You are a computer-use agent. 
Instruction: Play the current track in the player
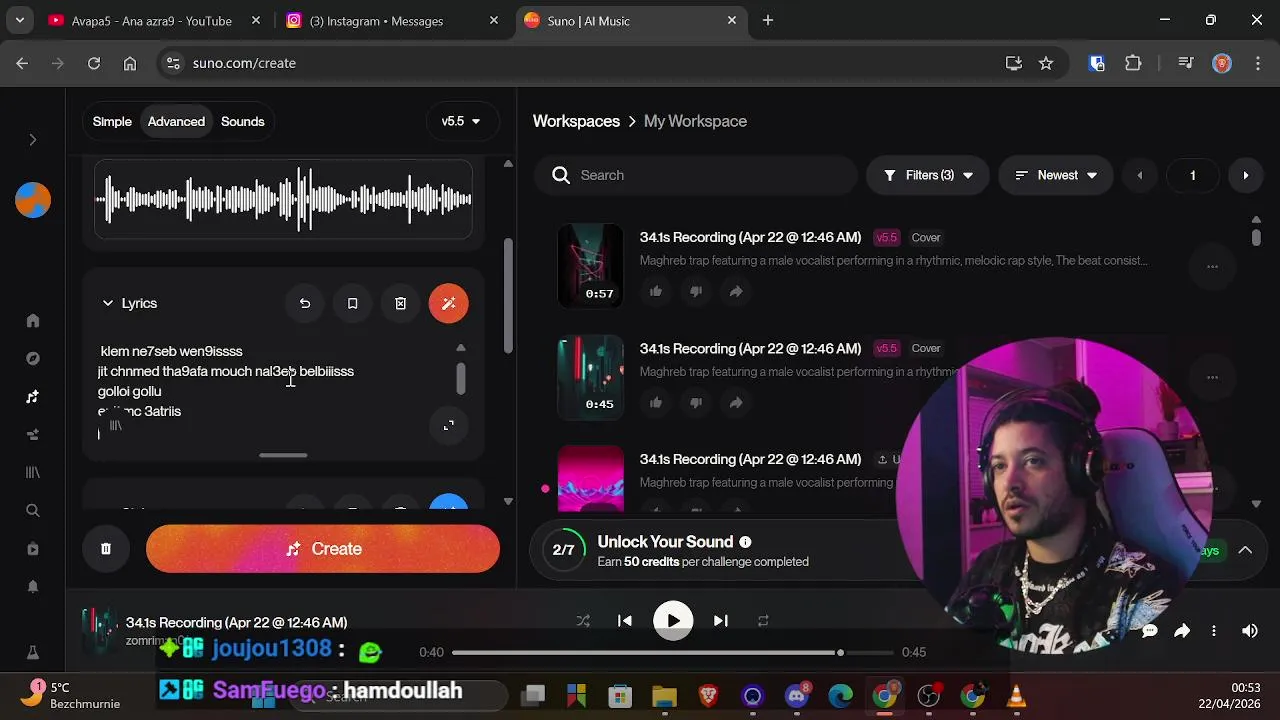(x=673, y=621)
